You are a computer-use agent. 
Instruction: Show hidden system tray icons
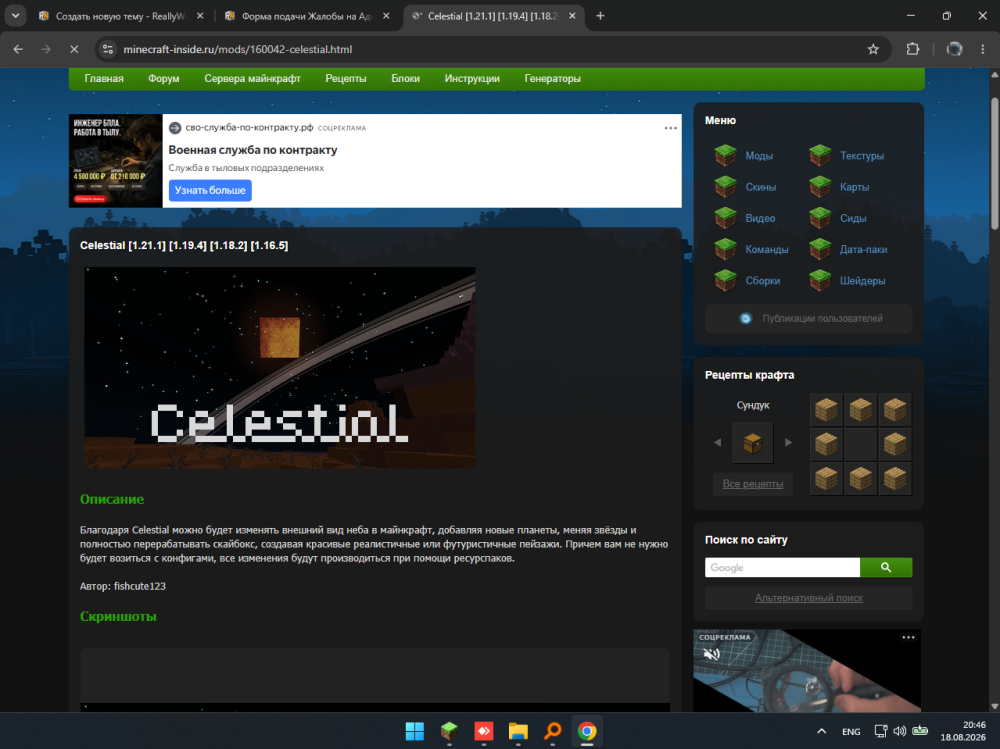(x=821, y=731)
